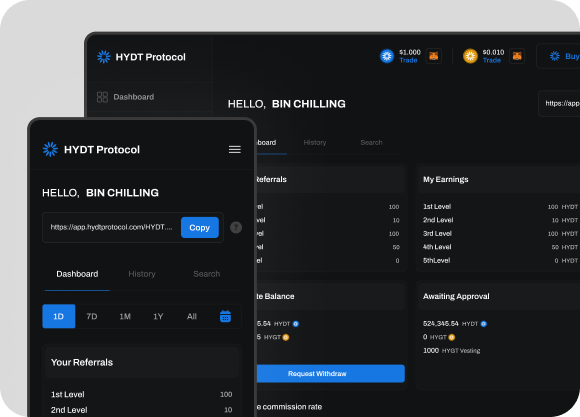Click the orange HYGT token icon in header

tap(471, 56)
